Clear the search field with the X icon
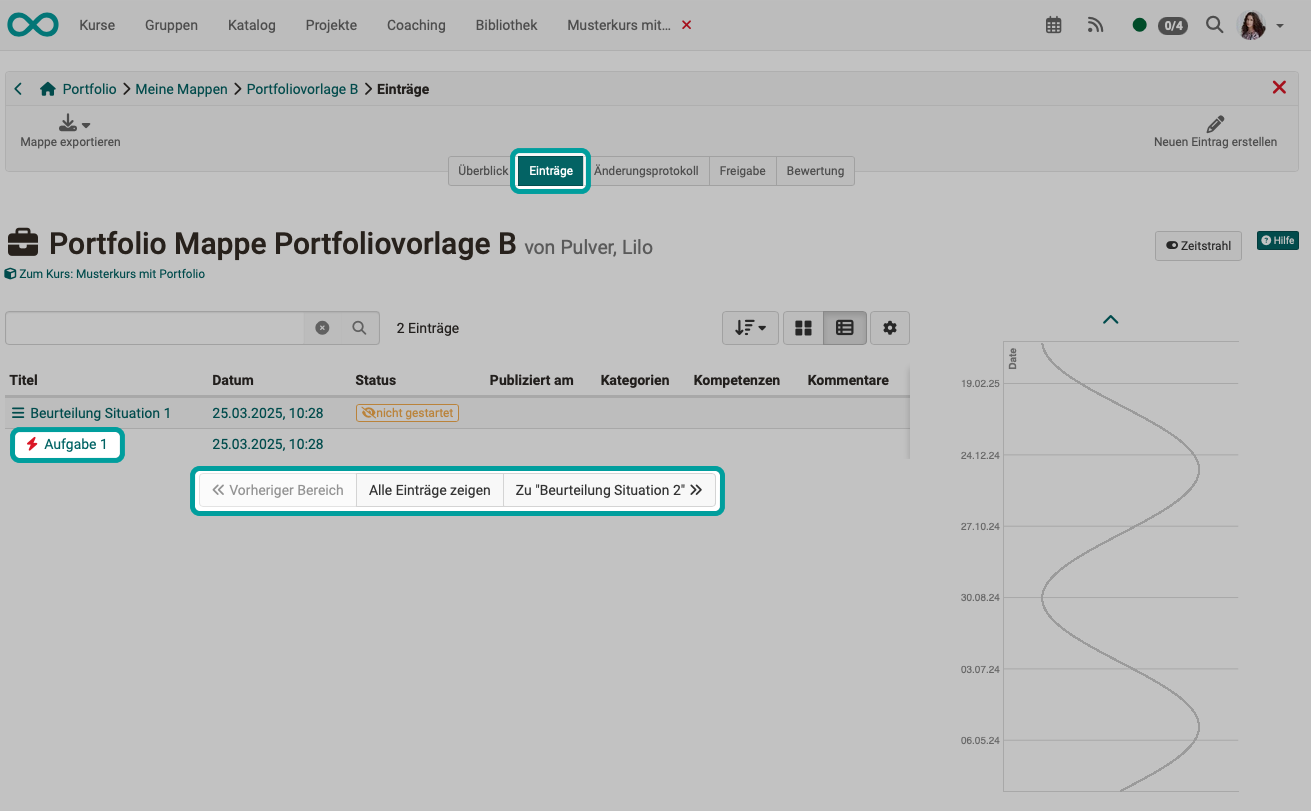 [322, 327]
